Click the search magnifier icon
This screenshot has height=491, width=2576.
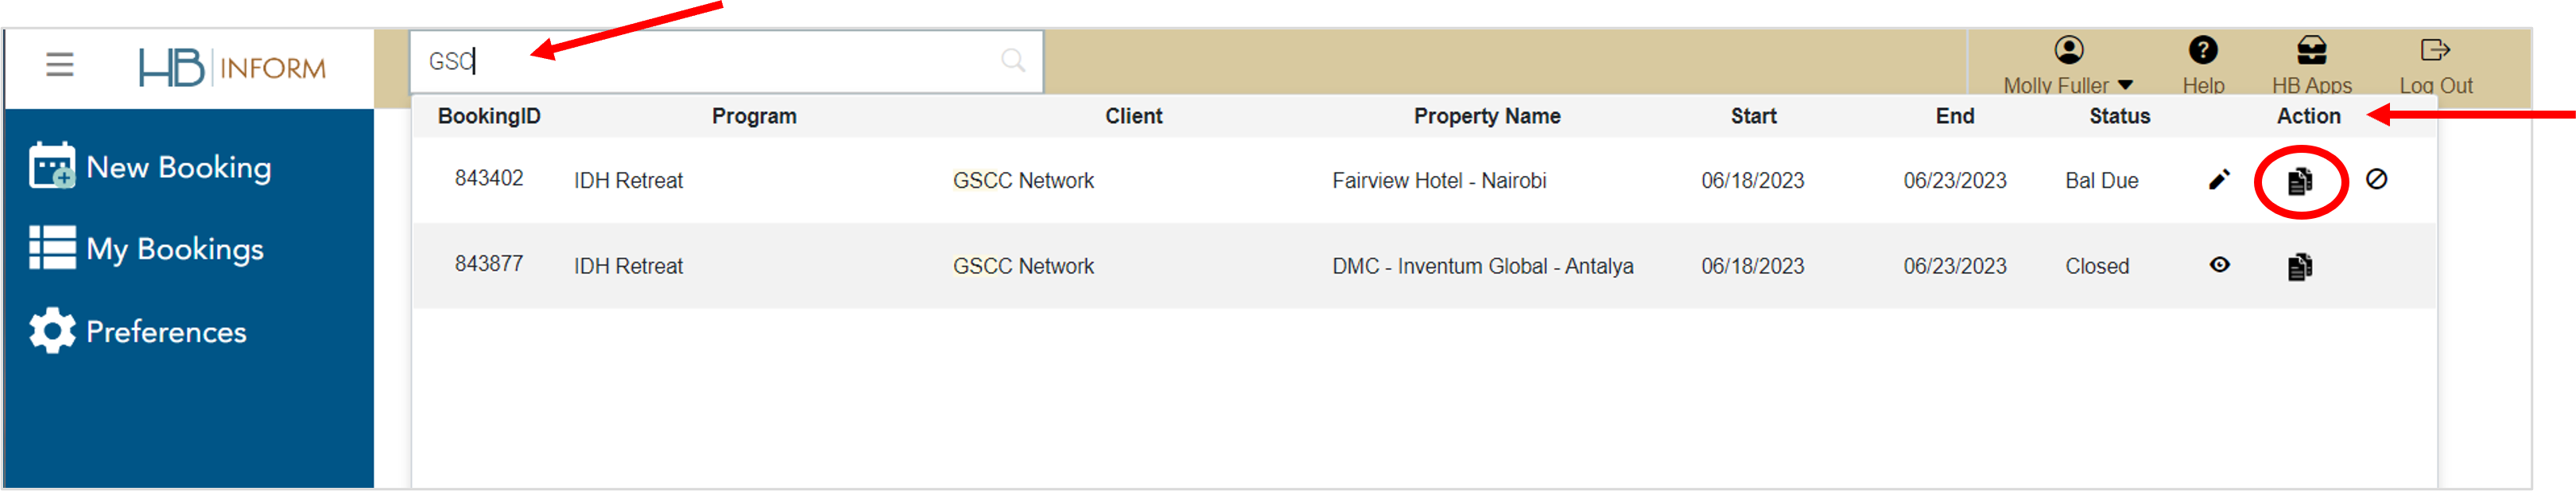1012,61
